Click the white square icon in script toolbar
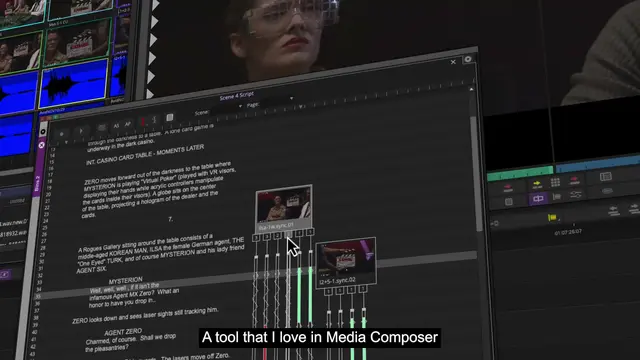This screenshot has height=360, width=640. pyautogui.click(x=169, y=118)
